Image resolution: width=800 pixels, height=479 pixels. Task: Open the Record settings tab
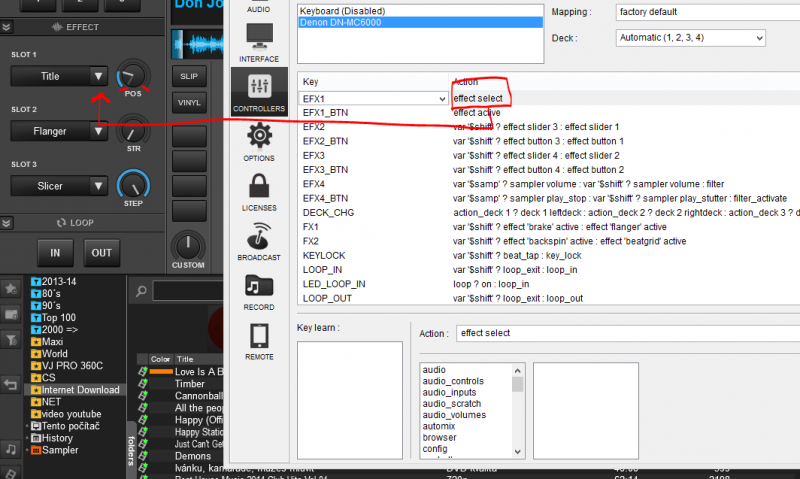(259, 291)
